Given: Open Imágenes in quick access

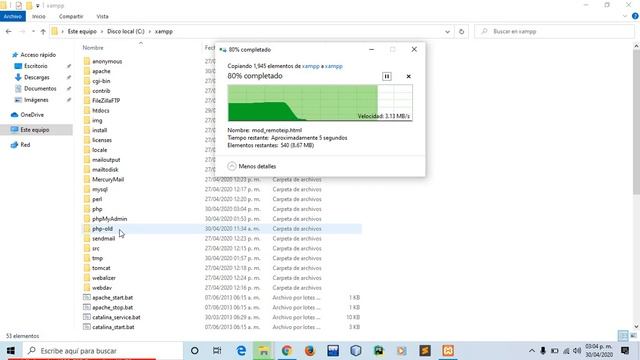Looking at the screenshot, I should [36, 100].
